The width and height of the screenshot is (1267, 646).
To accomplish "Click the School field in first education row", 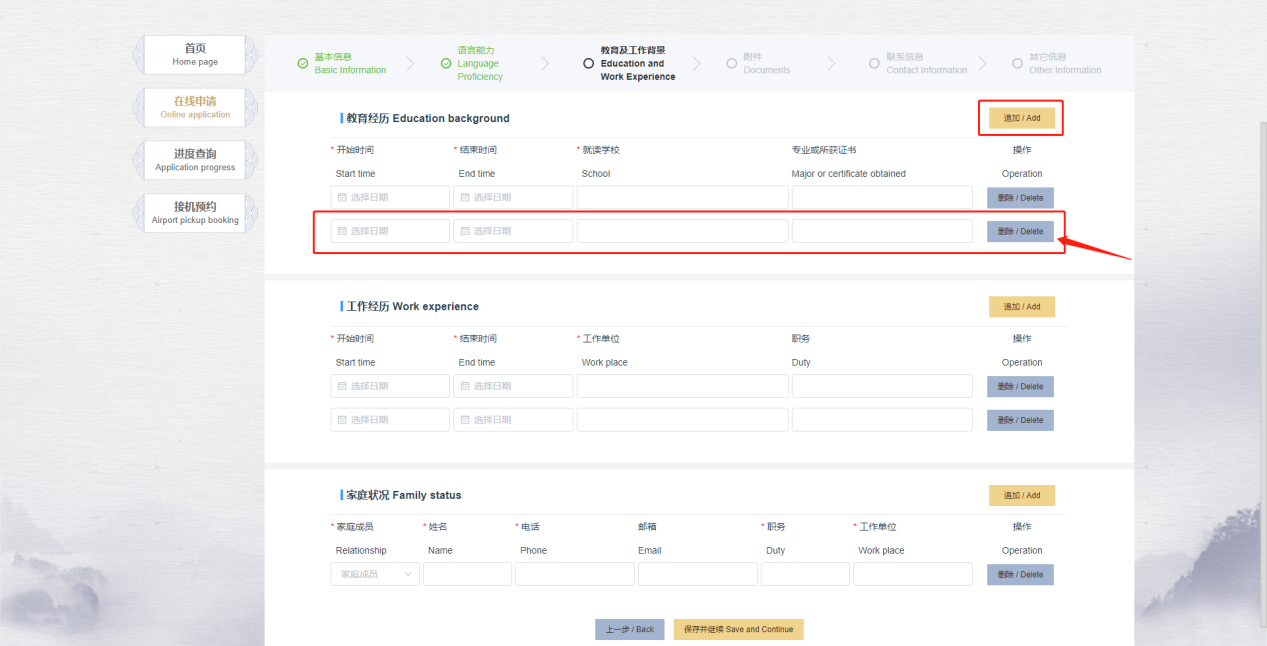I will click(682, 198).
